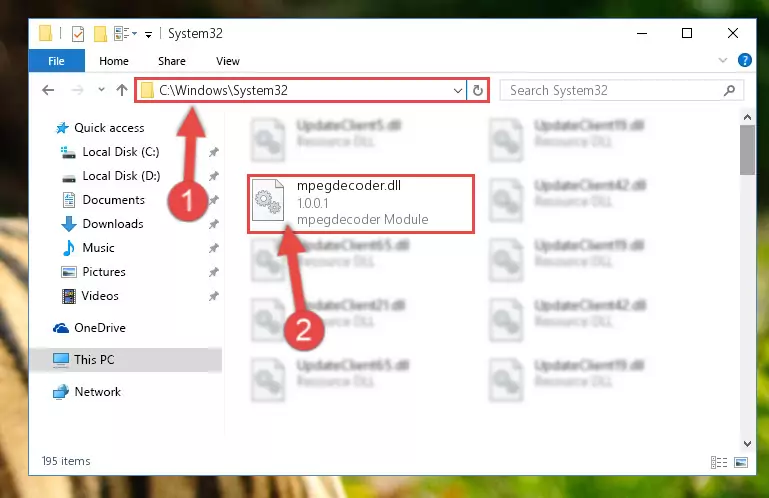Expand the address bar history dropdown
The image size is (769, 498).
pyautogui.click(x=458, y=91)
